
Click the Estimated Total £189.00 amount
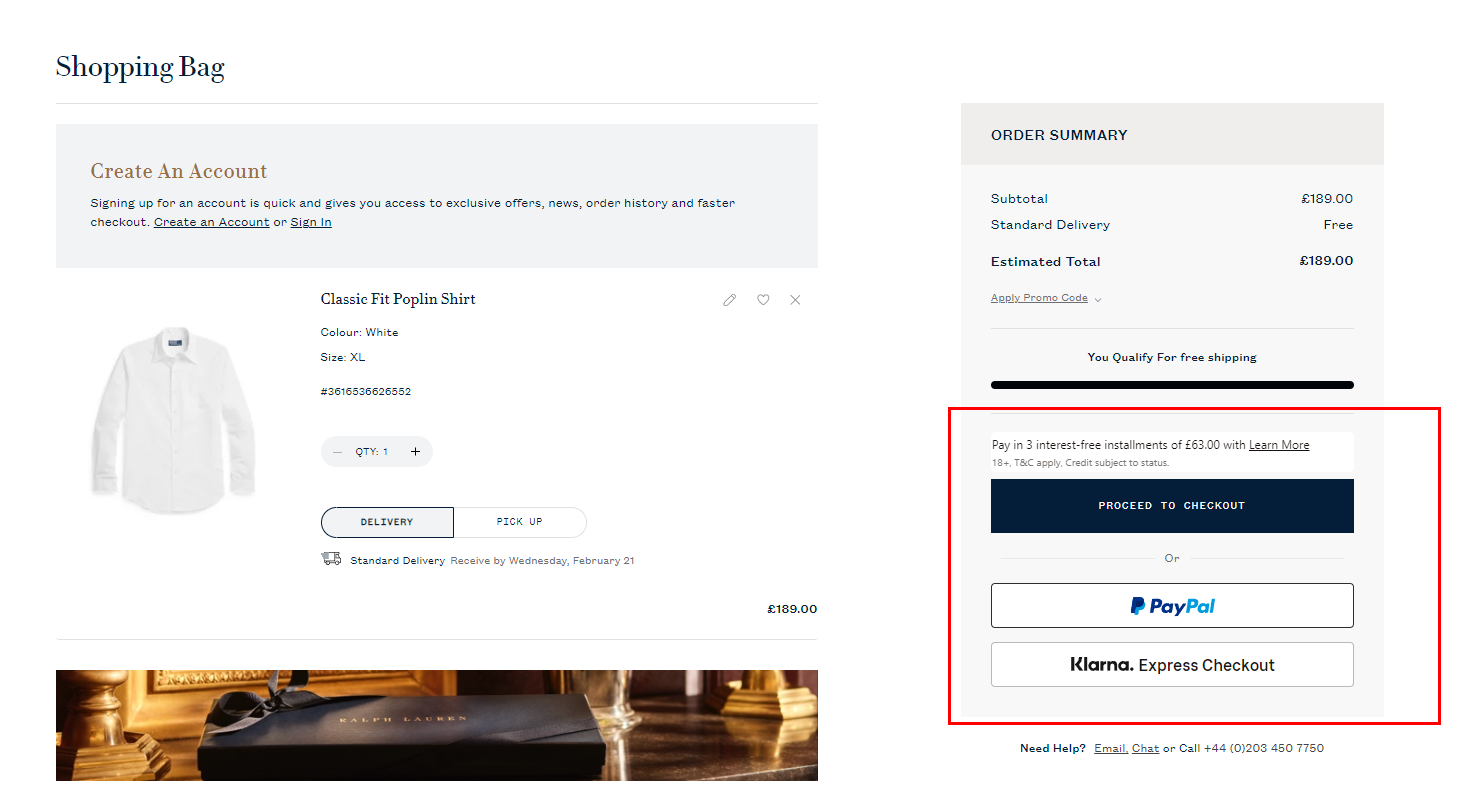click(x=1326, y=261)
